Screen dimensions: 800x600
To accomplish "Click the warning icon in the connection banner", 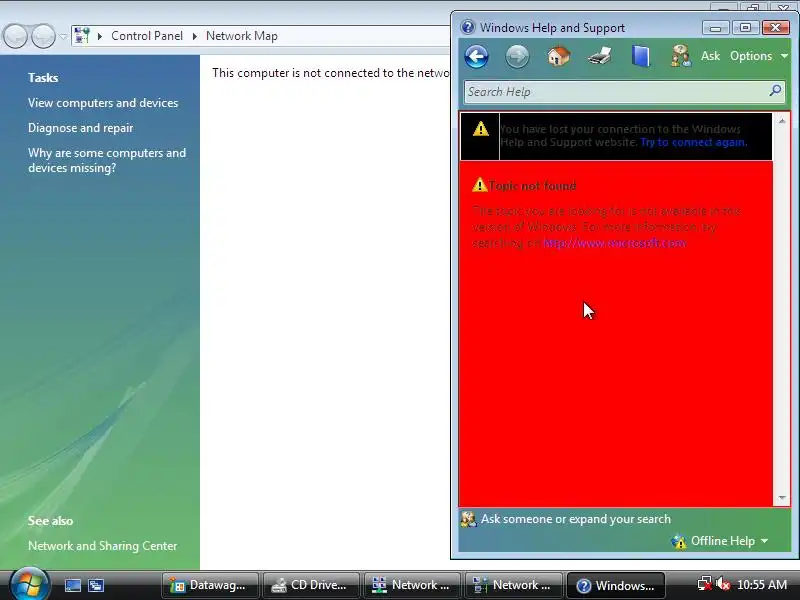I will click(481, 129).
